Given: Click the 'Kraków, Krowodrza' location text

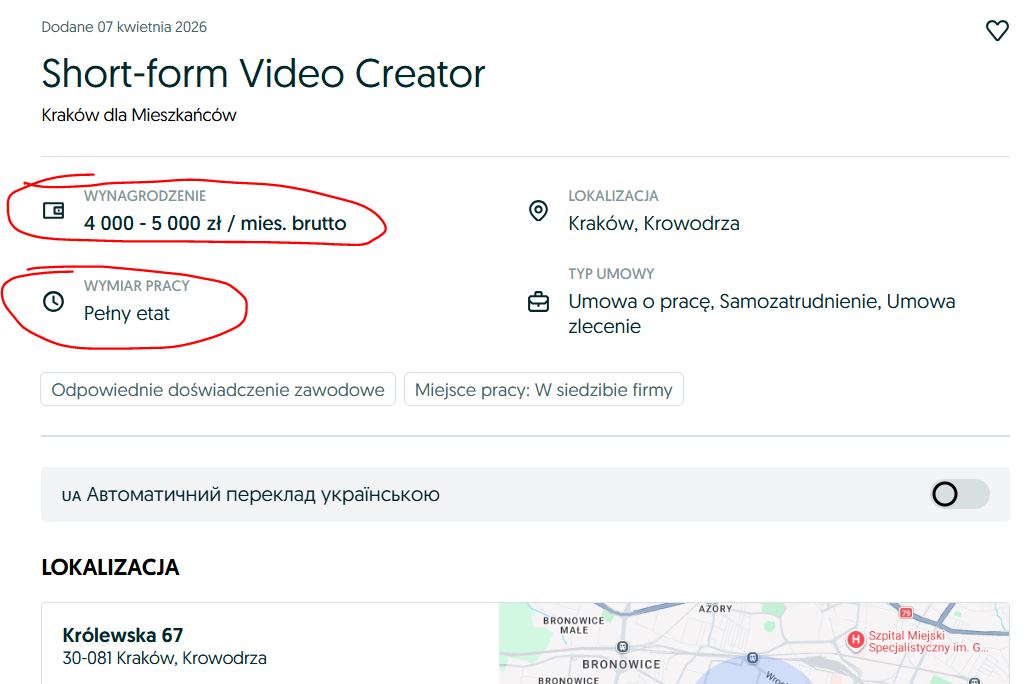Looking at the screenshot, I should pyautogui.click(x=654, y=223).
